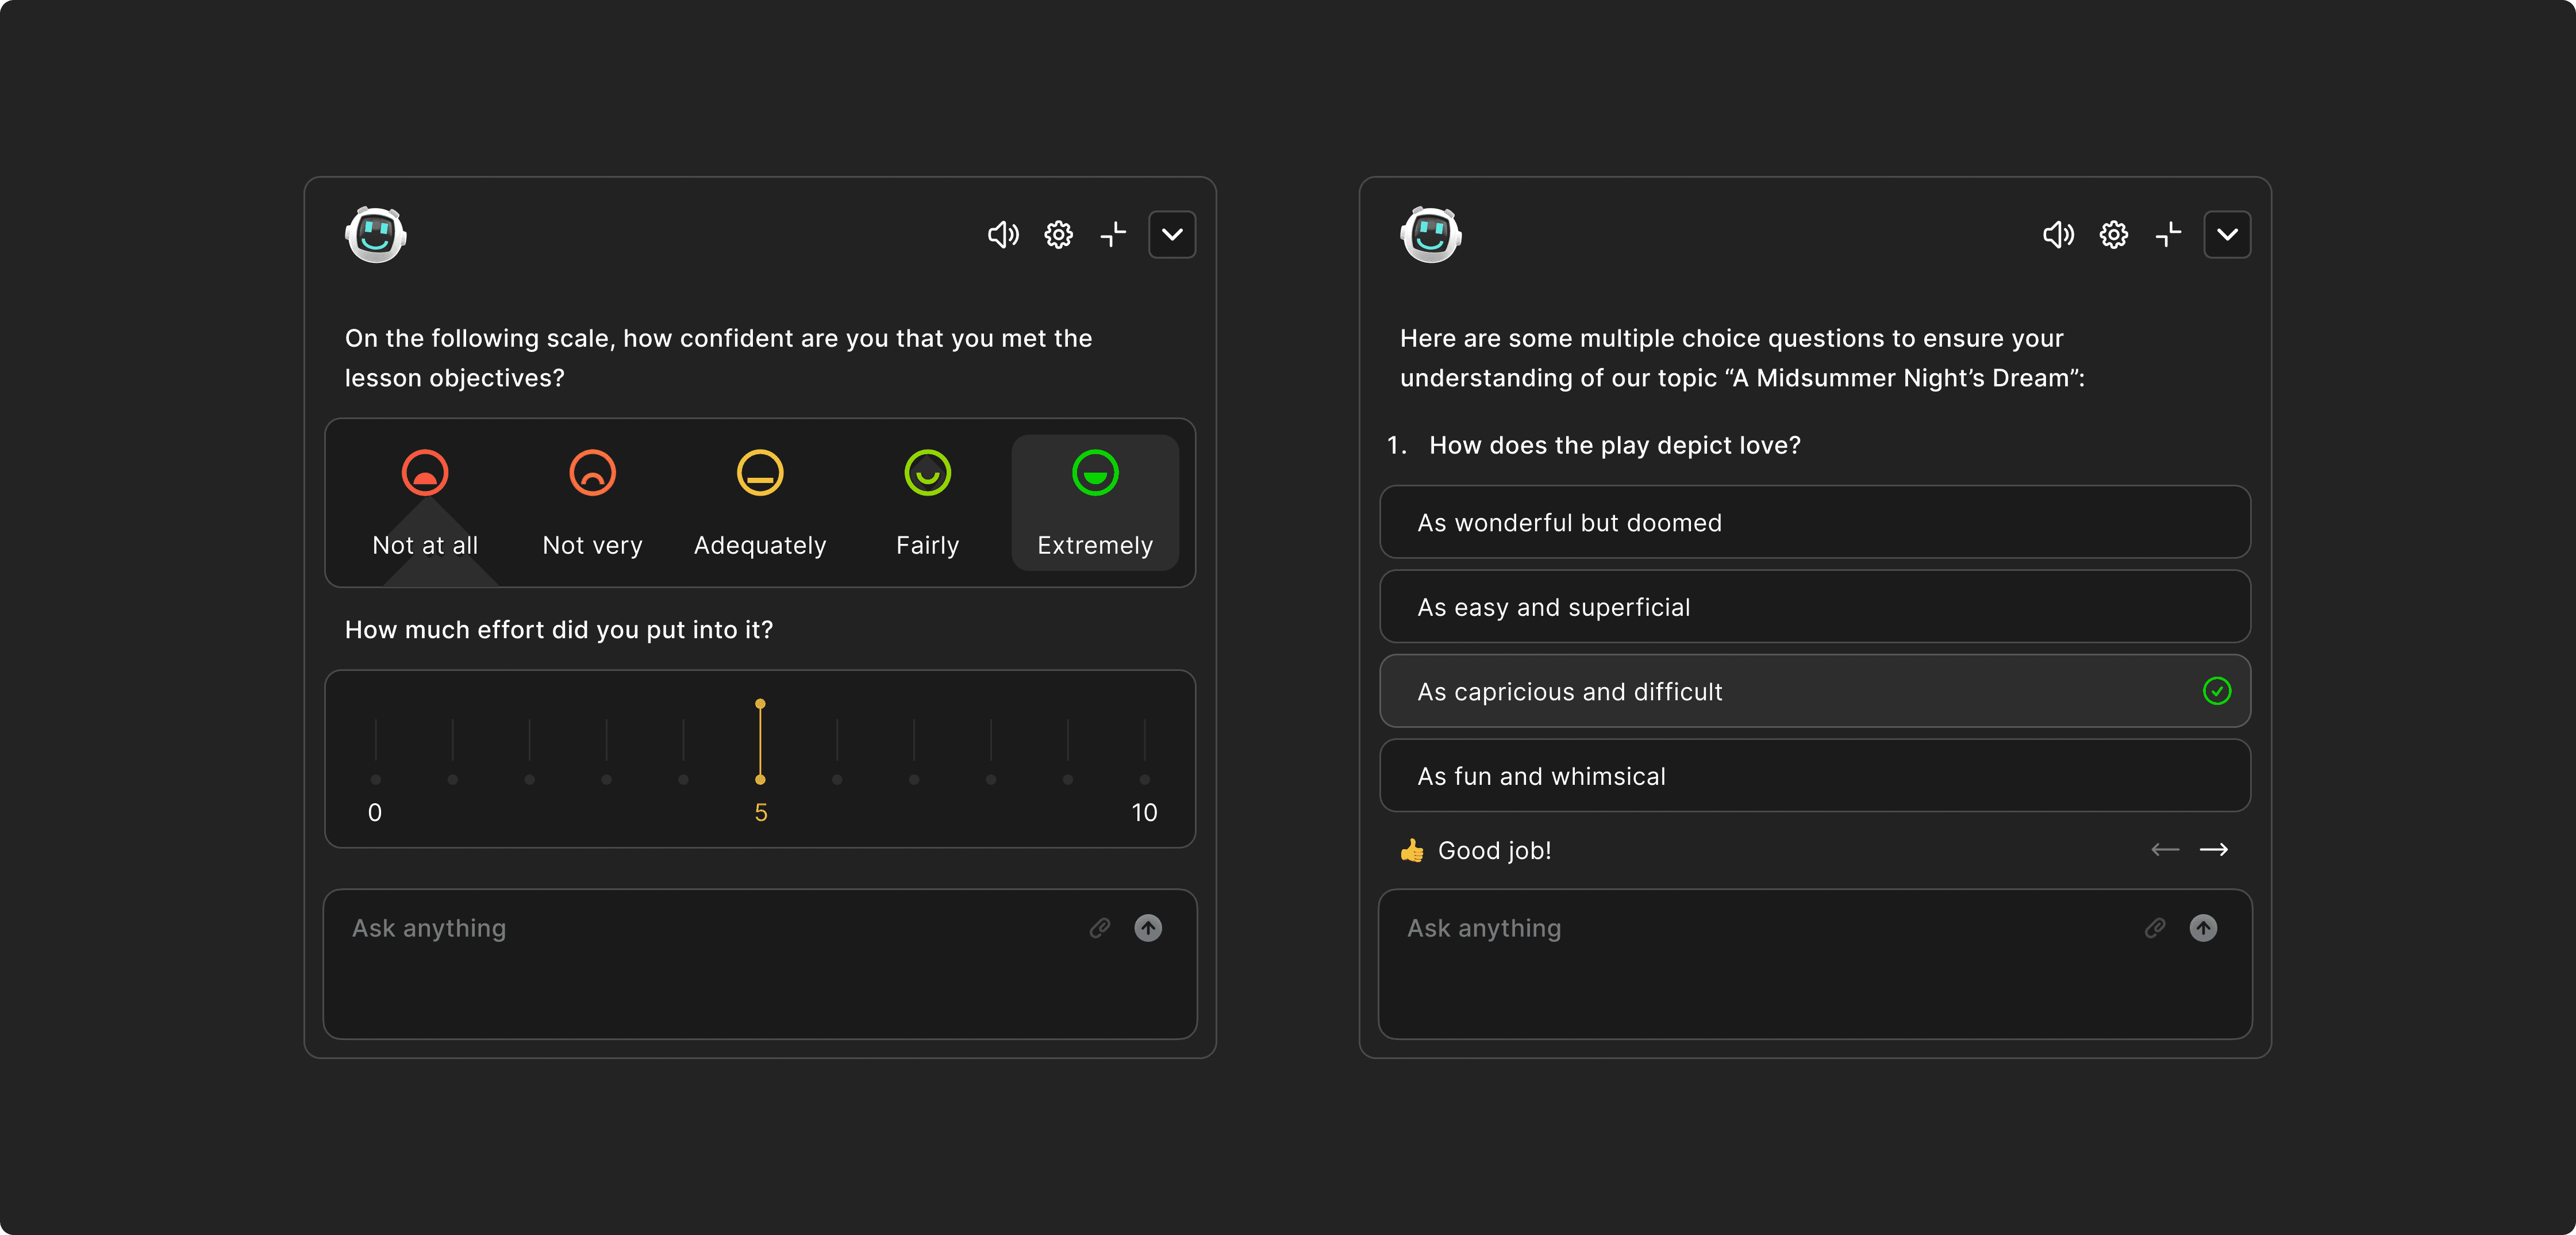Select the 'Not very' confidence rating
Screen dimensions: 2576x1235
593,503
